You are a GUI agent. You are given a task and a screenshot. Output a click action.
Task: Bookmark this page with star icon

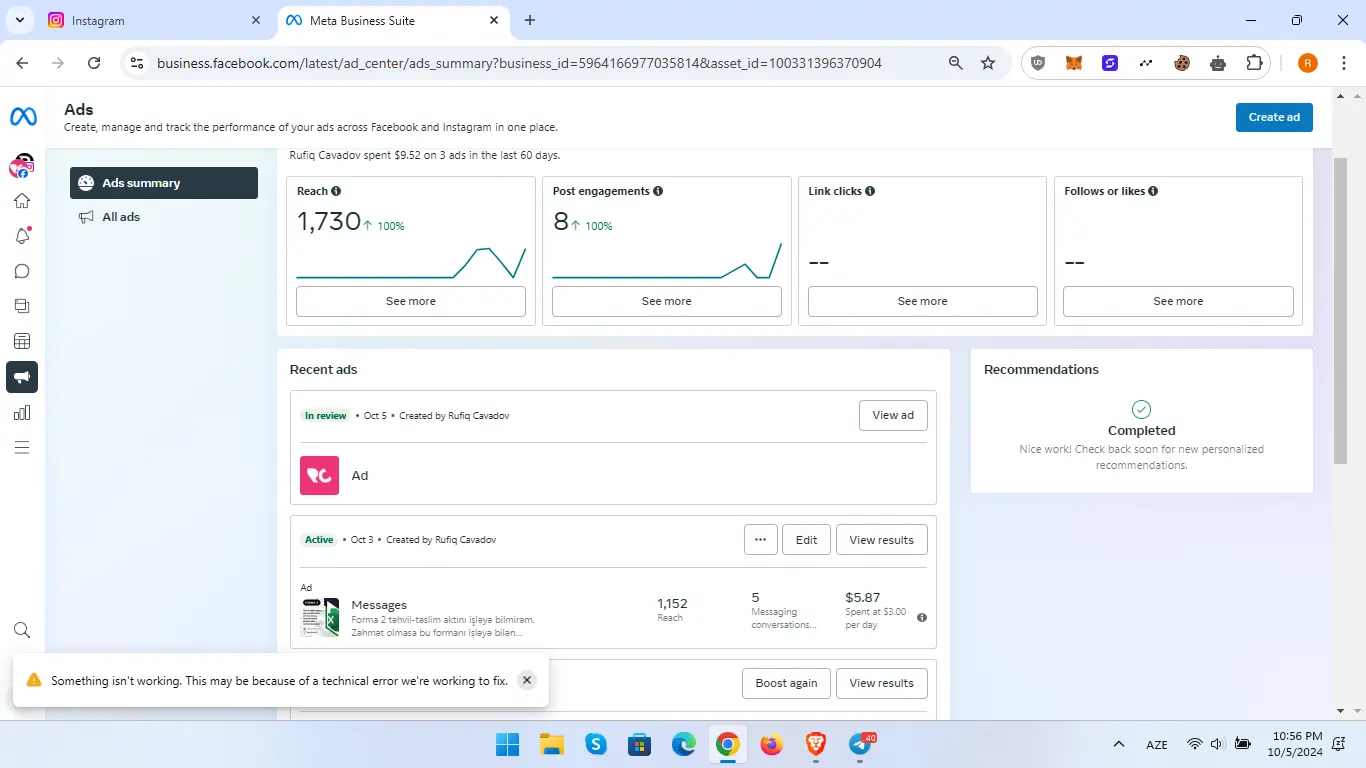pos(988,63)
